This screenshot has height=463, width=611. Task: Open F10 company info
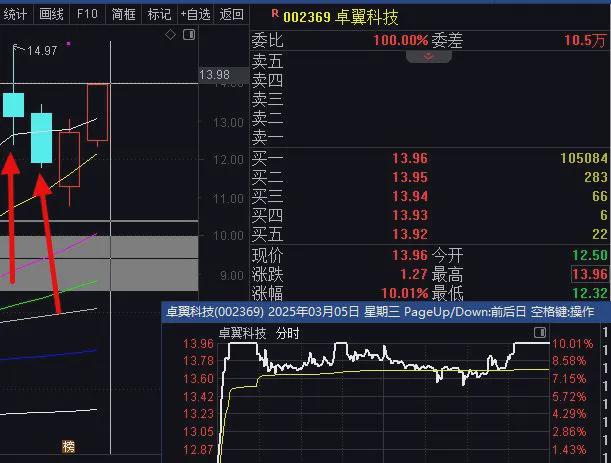click(87, 15)
